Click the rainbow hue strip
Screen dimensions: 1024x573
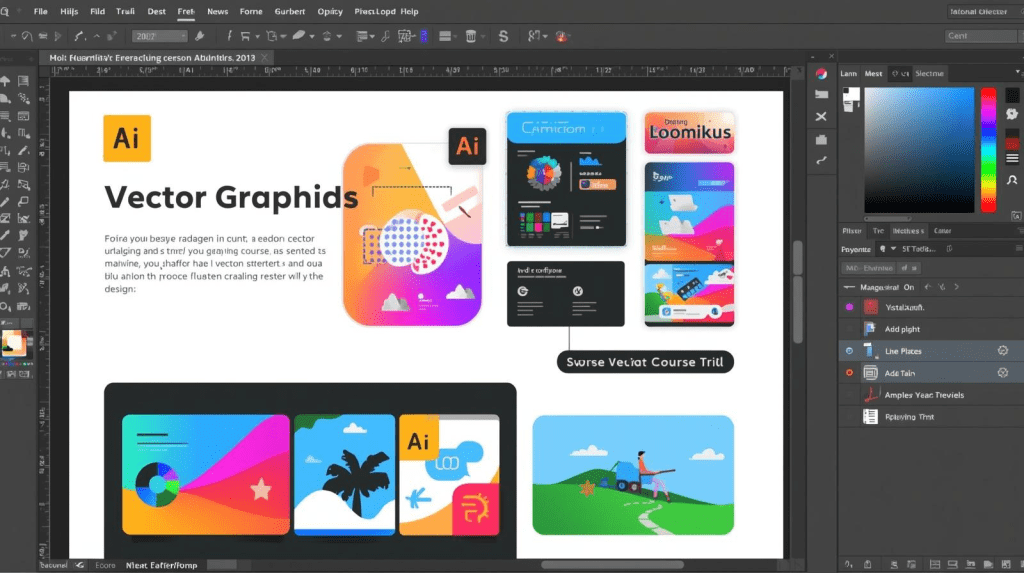tap(988, 150)
